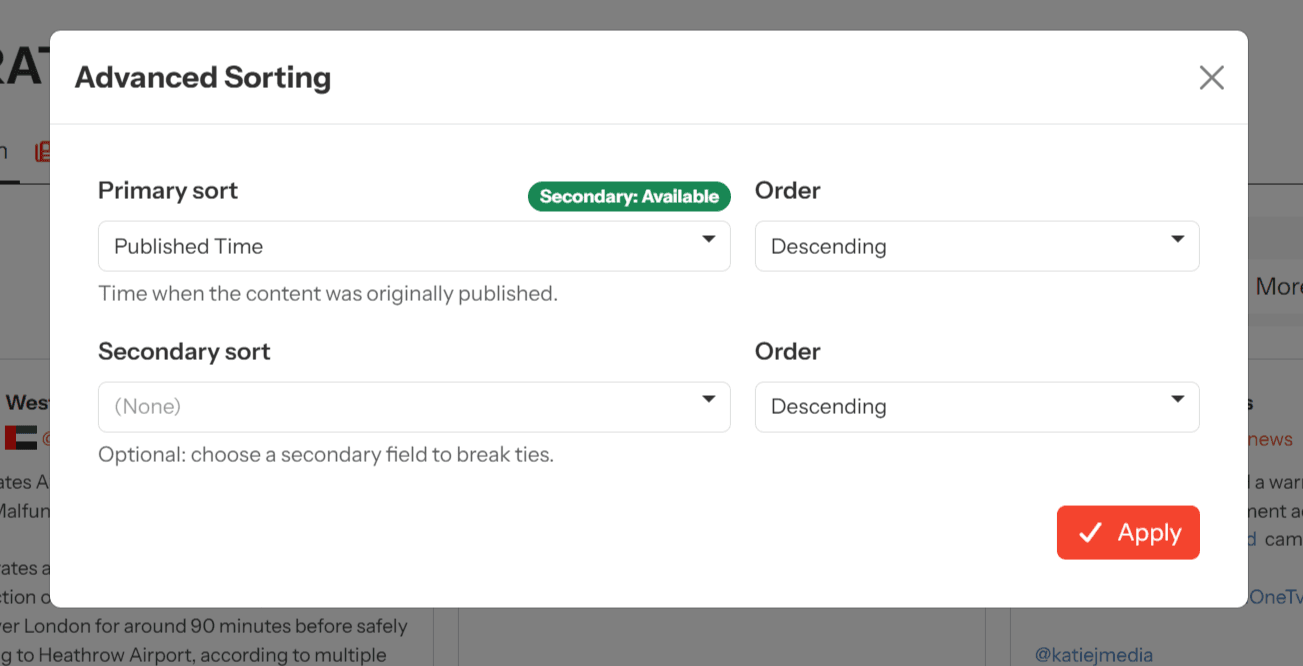
Task: Open the Secondary sort (None) dropdown
Action: point(414,407)
